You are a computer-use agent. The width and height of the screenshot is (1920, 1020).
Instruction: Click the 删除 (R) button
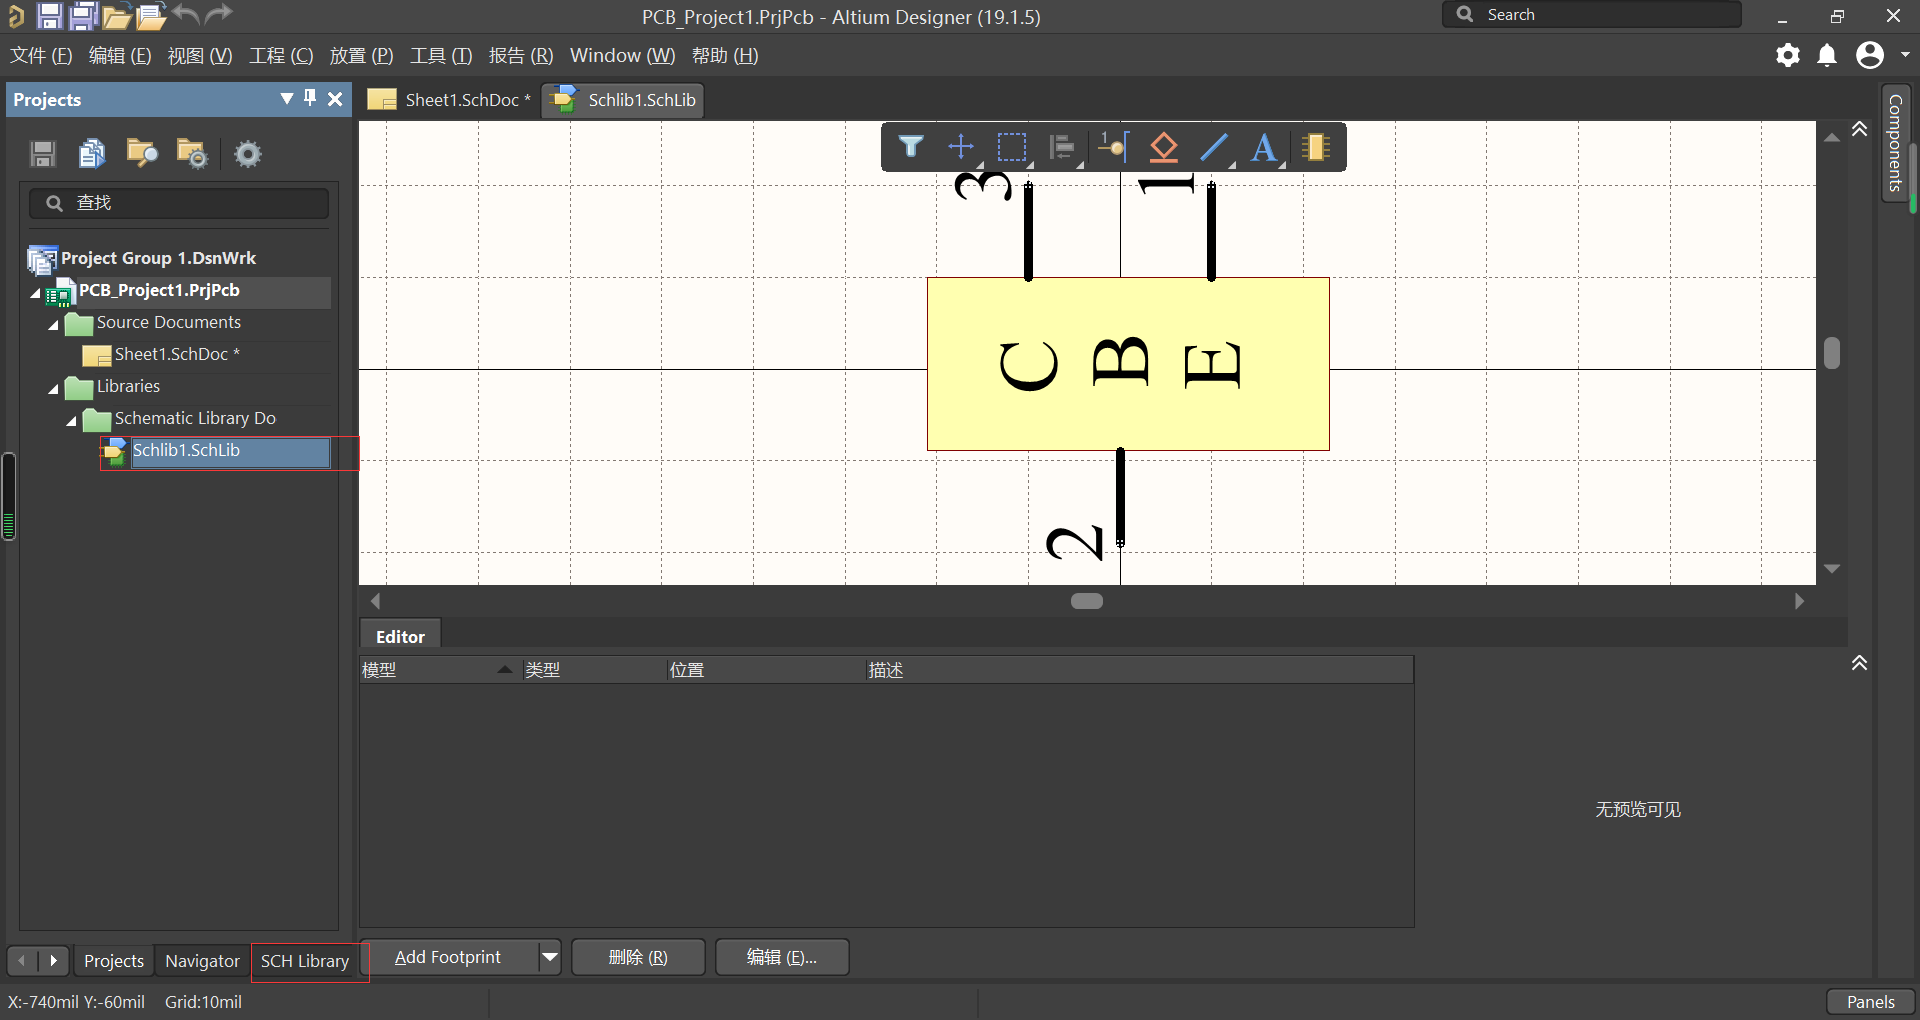638,957
